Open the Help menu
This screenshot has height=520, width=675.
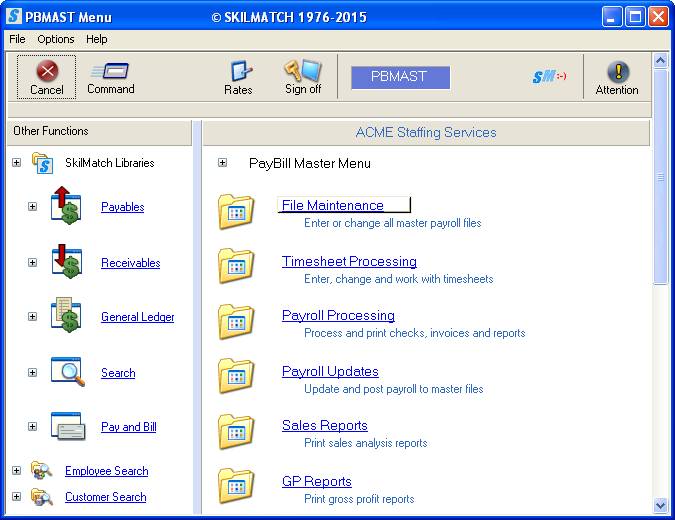(x=96, y=39)
